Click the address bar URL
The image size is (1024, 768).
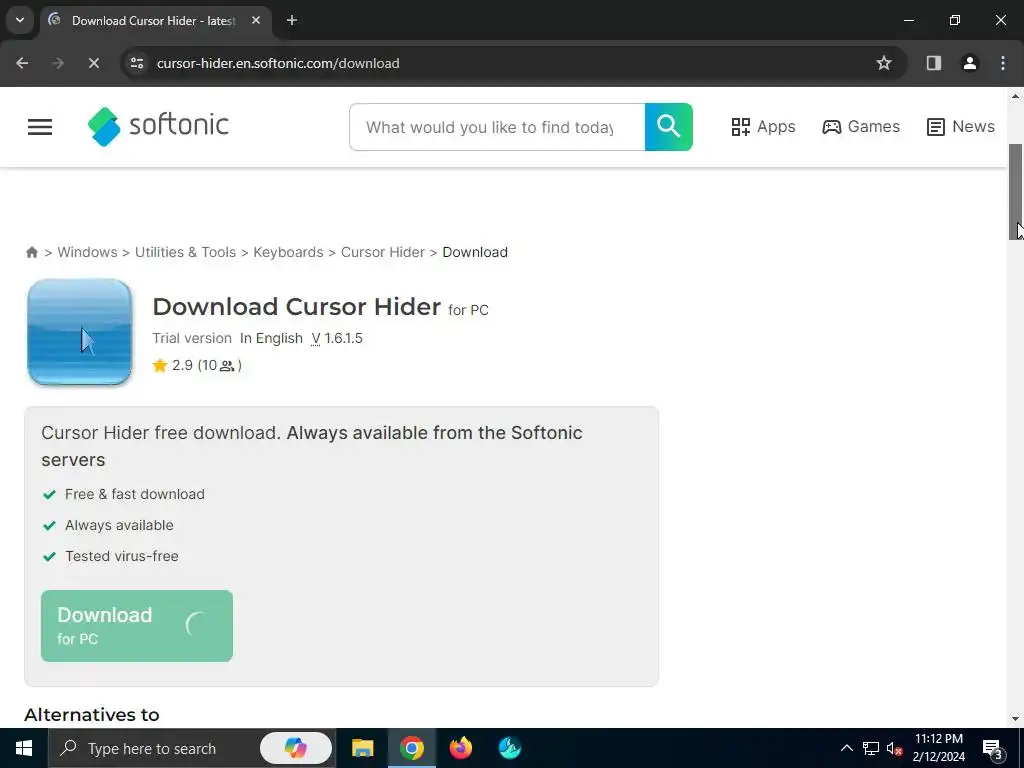278,63
